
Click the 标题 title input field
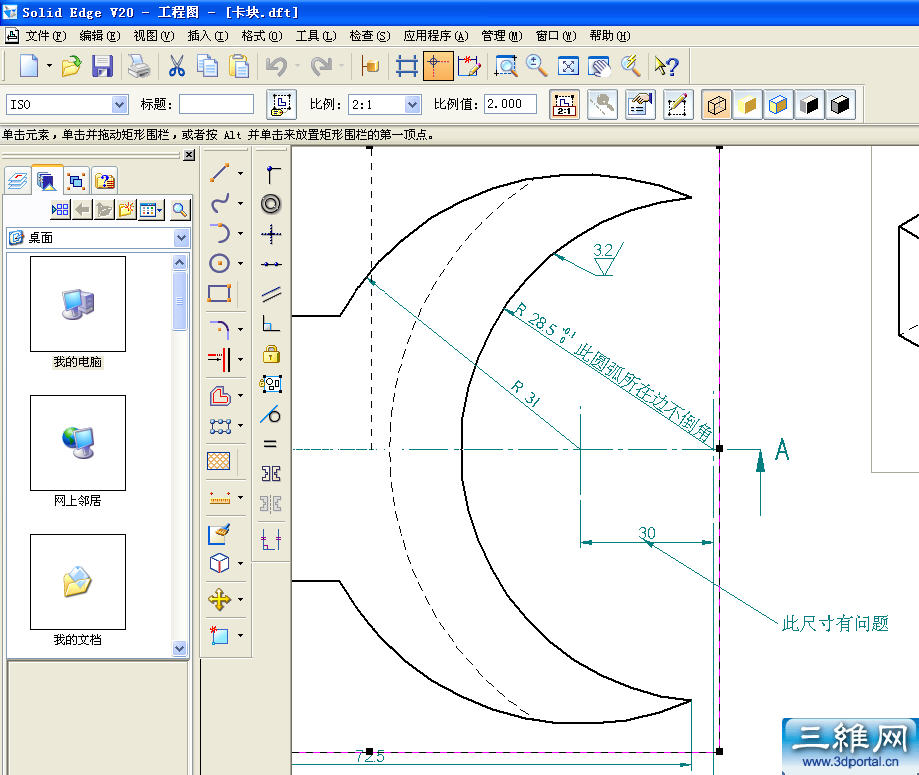[216, 104]
